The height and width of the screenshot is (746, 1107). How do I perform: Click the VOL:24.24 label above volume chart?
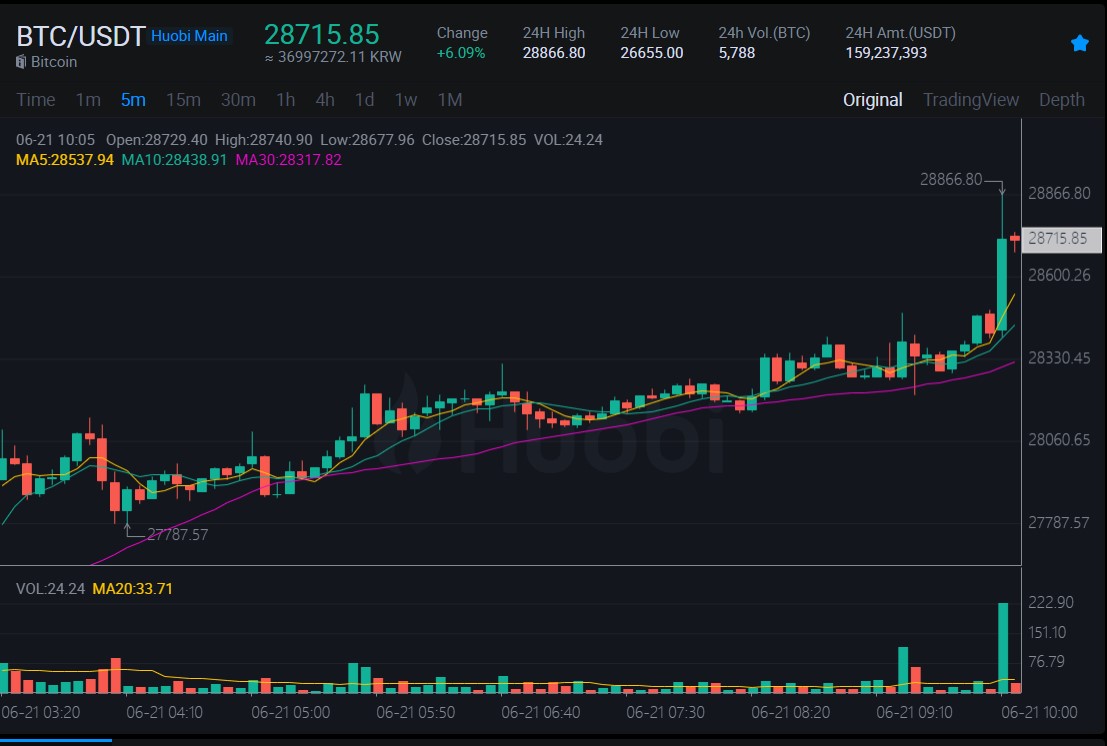click(x=50, y=589)
